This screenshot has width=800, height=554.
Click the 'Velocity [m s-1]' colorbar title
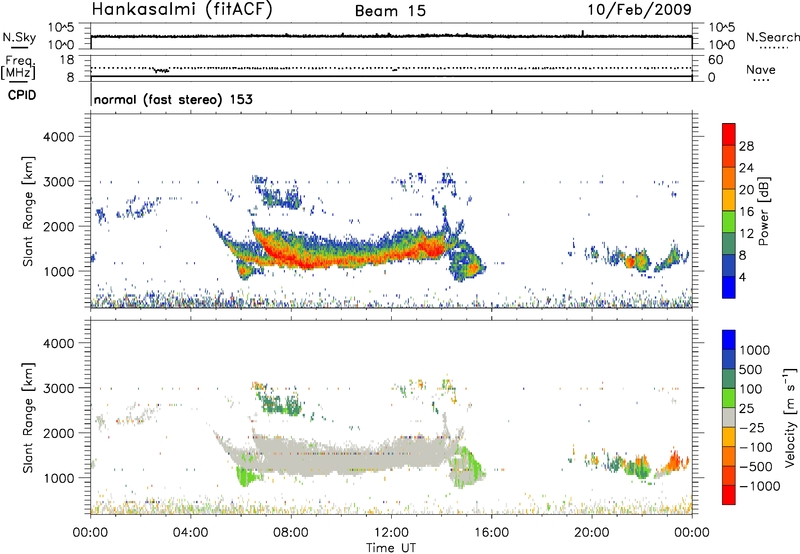(790, 417)
